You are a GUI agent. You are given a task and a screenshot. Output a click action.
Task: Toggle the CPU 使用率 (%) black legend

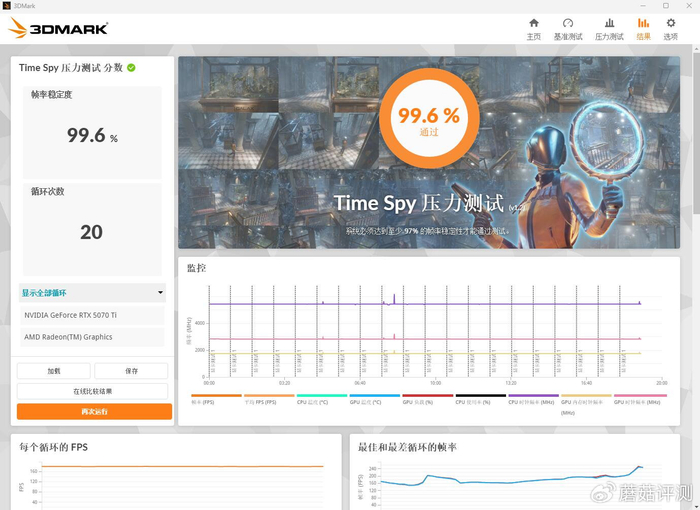point(480,399)
